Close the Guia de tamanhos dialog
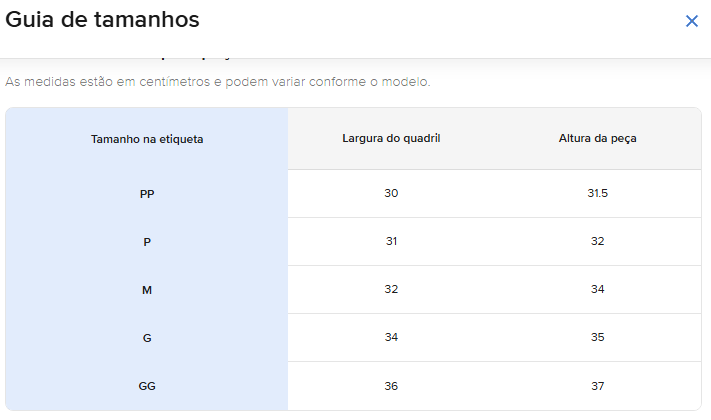The image size is (711, 420). tap(691, 20)
